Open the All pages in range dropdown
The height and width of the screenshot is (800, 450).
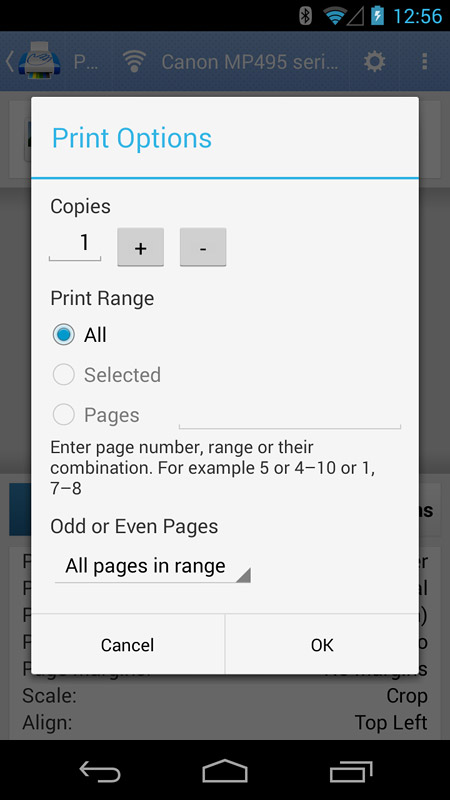pos(153,566)
